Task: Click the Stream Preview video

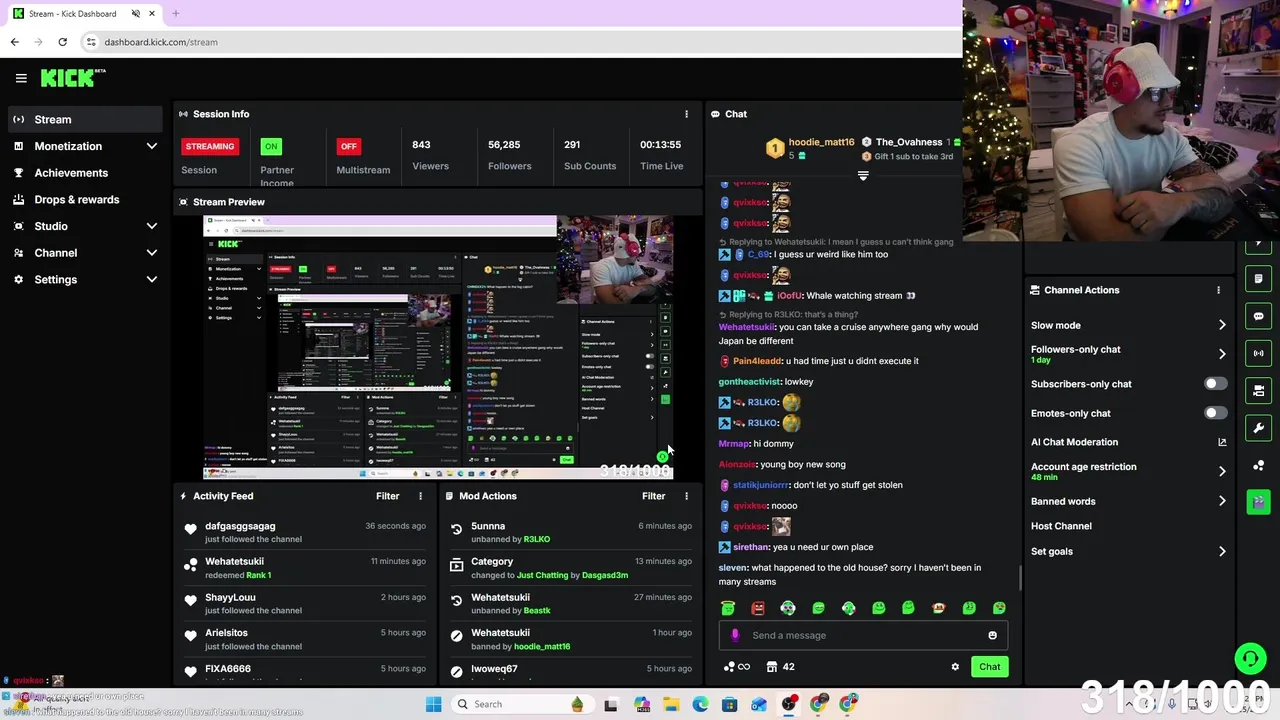Action: coord(438,347)
